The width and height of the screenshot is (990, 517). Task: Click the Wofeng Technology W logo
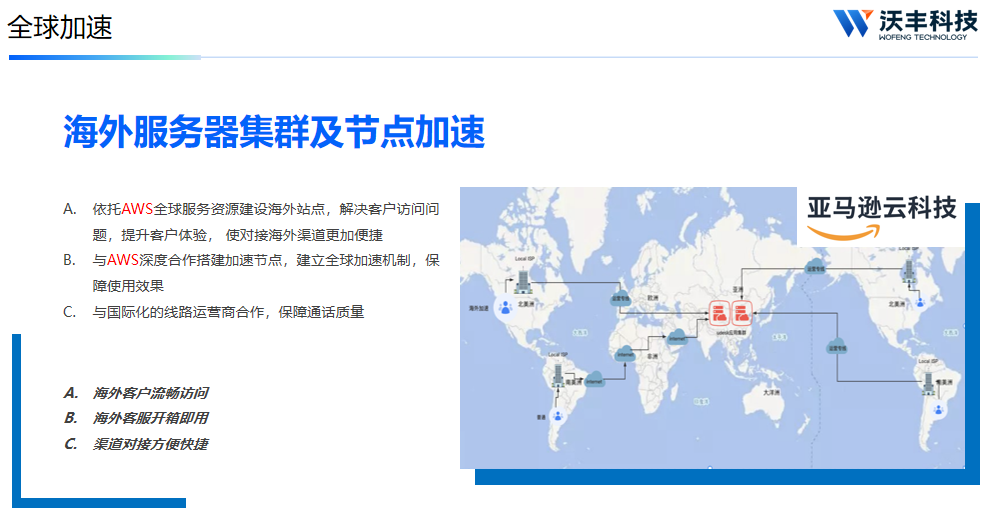click(853, 23)
